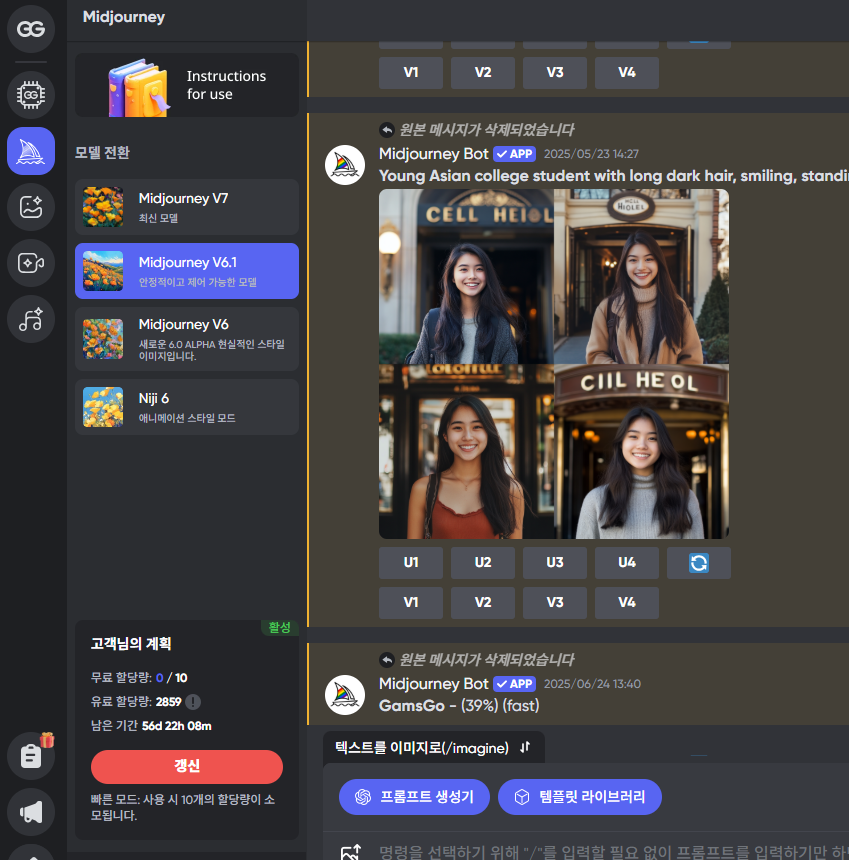Click the Niji 6 flower thumbnail
The image size is (849, 860).
103,407
